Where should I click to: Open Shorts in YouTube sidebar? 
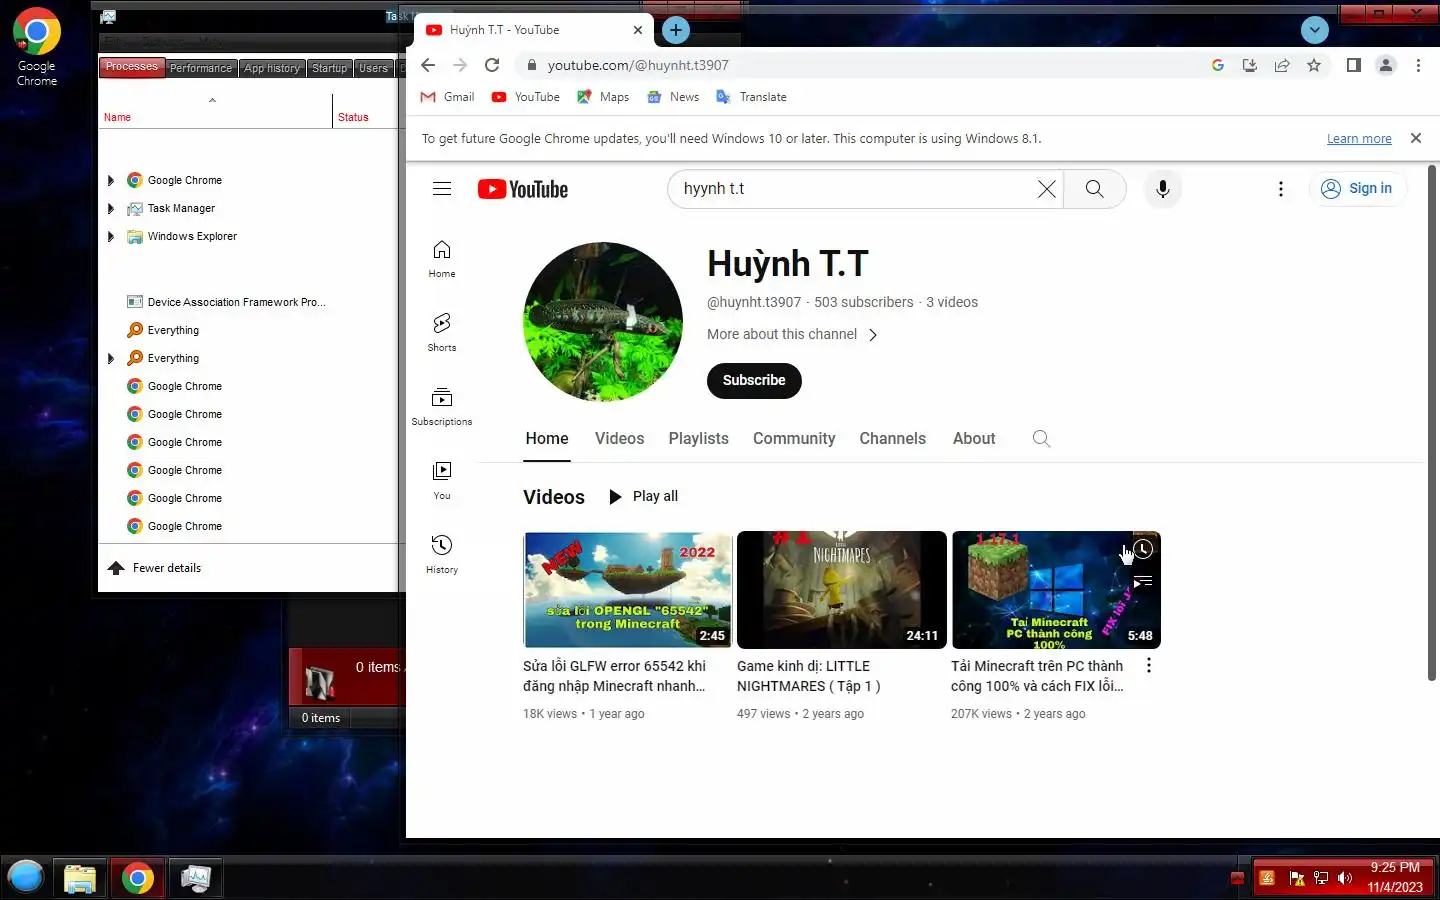click(x=442, y=333)
